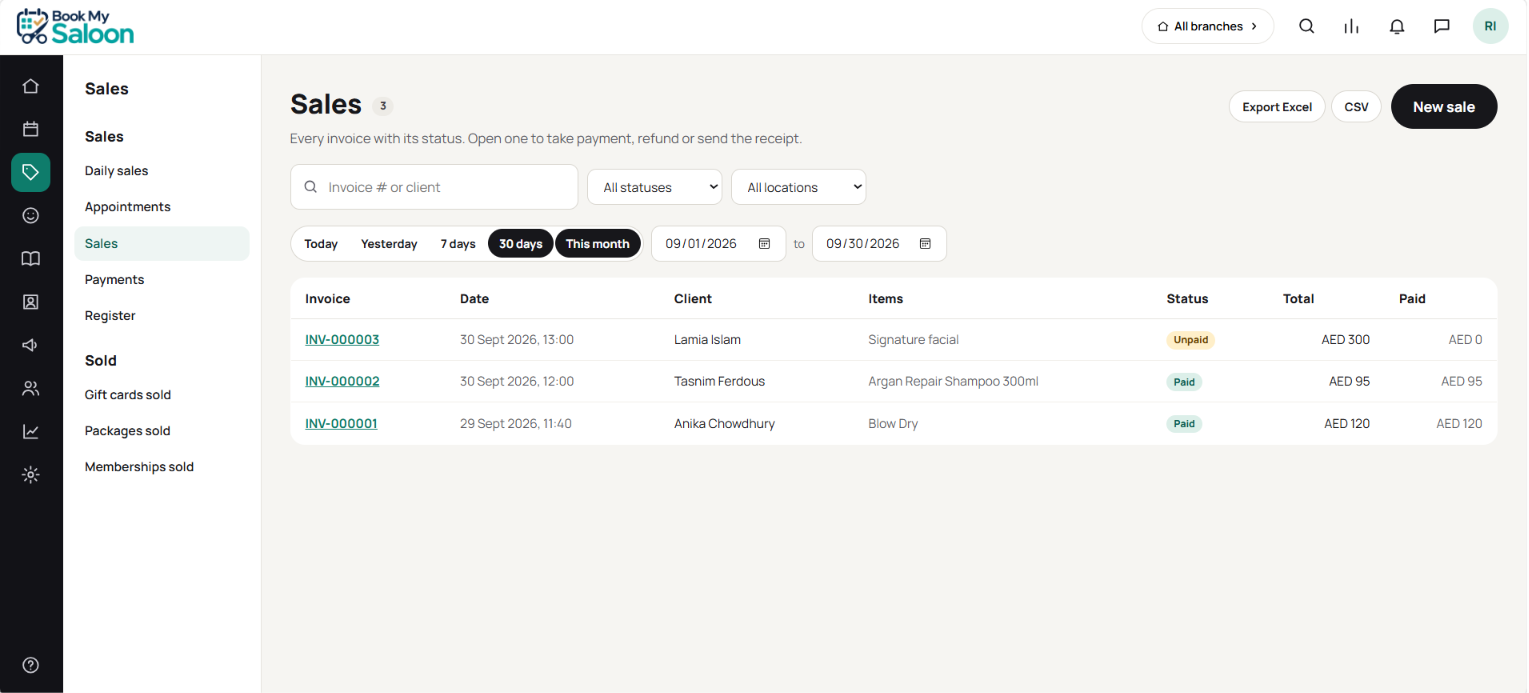Open the Home icon in the sidebar

click(31, 86)
